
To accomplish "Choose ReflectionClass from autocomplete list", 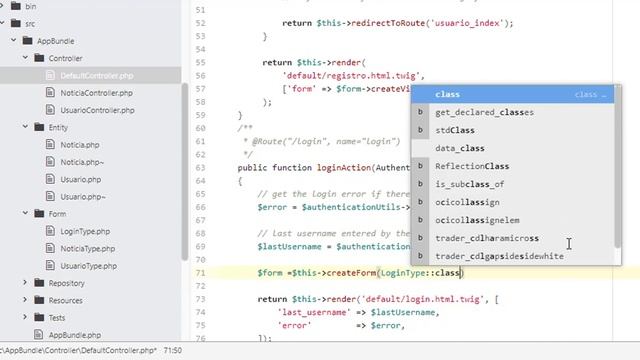I will click(513, 166).
